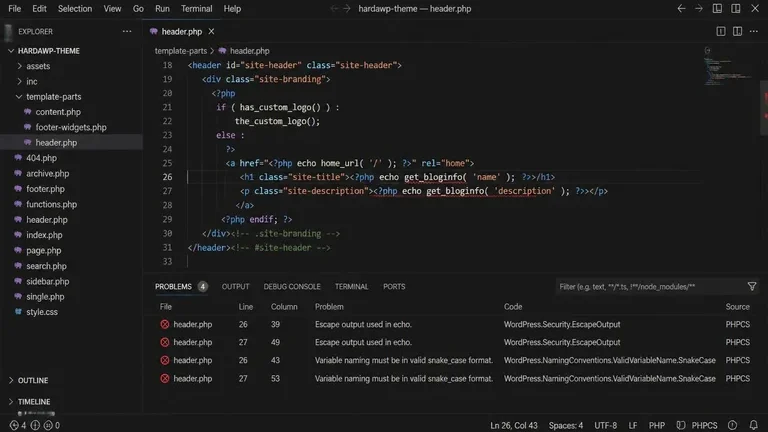Open page.php file
This screenshot has height=432, width=768.
point(44,250)
